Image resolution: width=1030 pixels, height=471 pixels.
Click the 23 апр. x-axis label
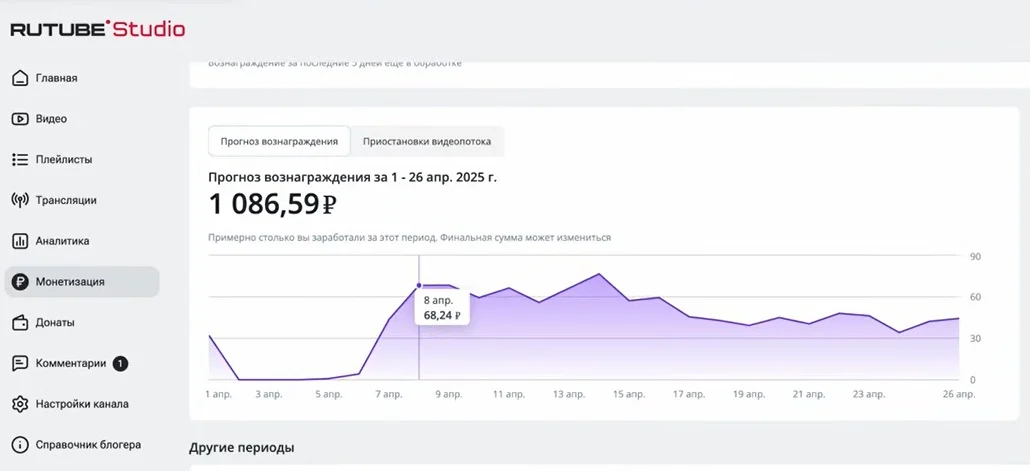[x=870, y=395]
